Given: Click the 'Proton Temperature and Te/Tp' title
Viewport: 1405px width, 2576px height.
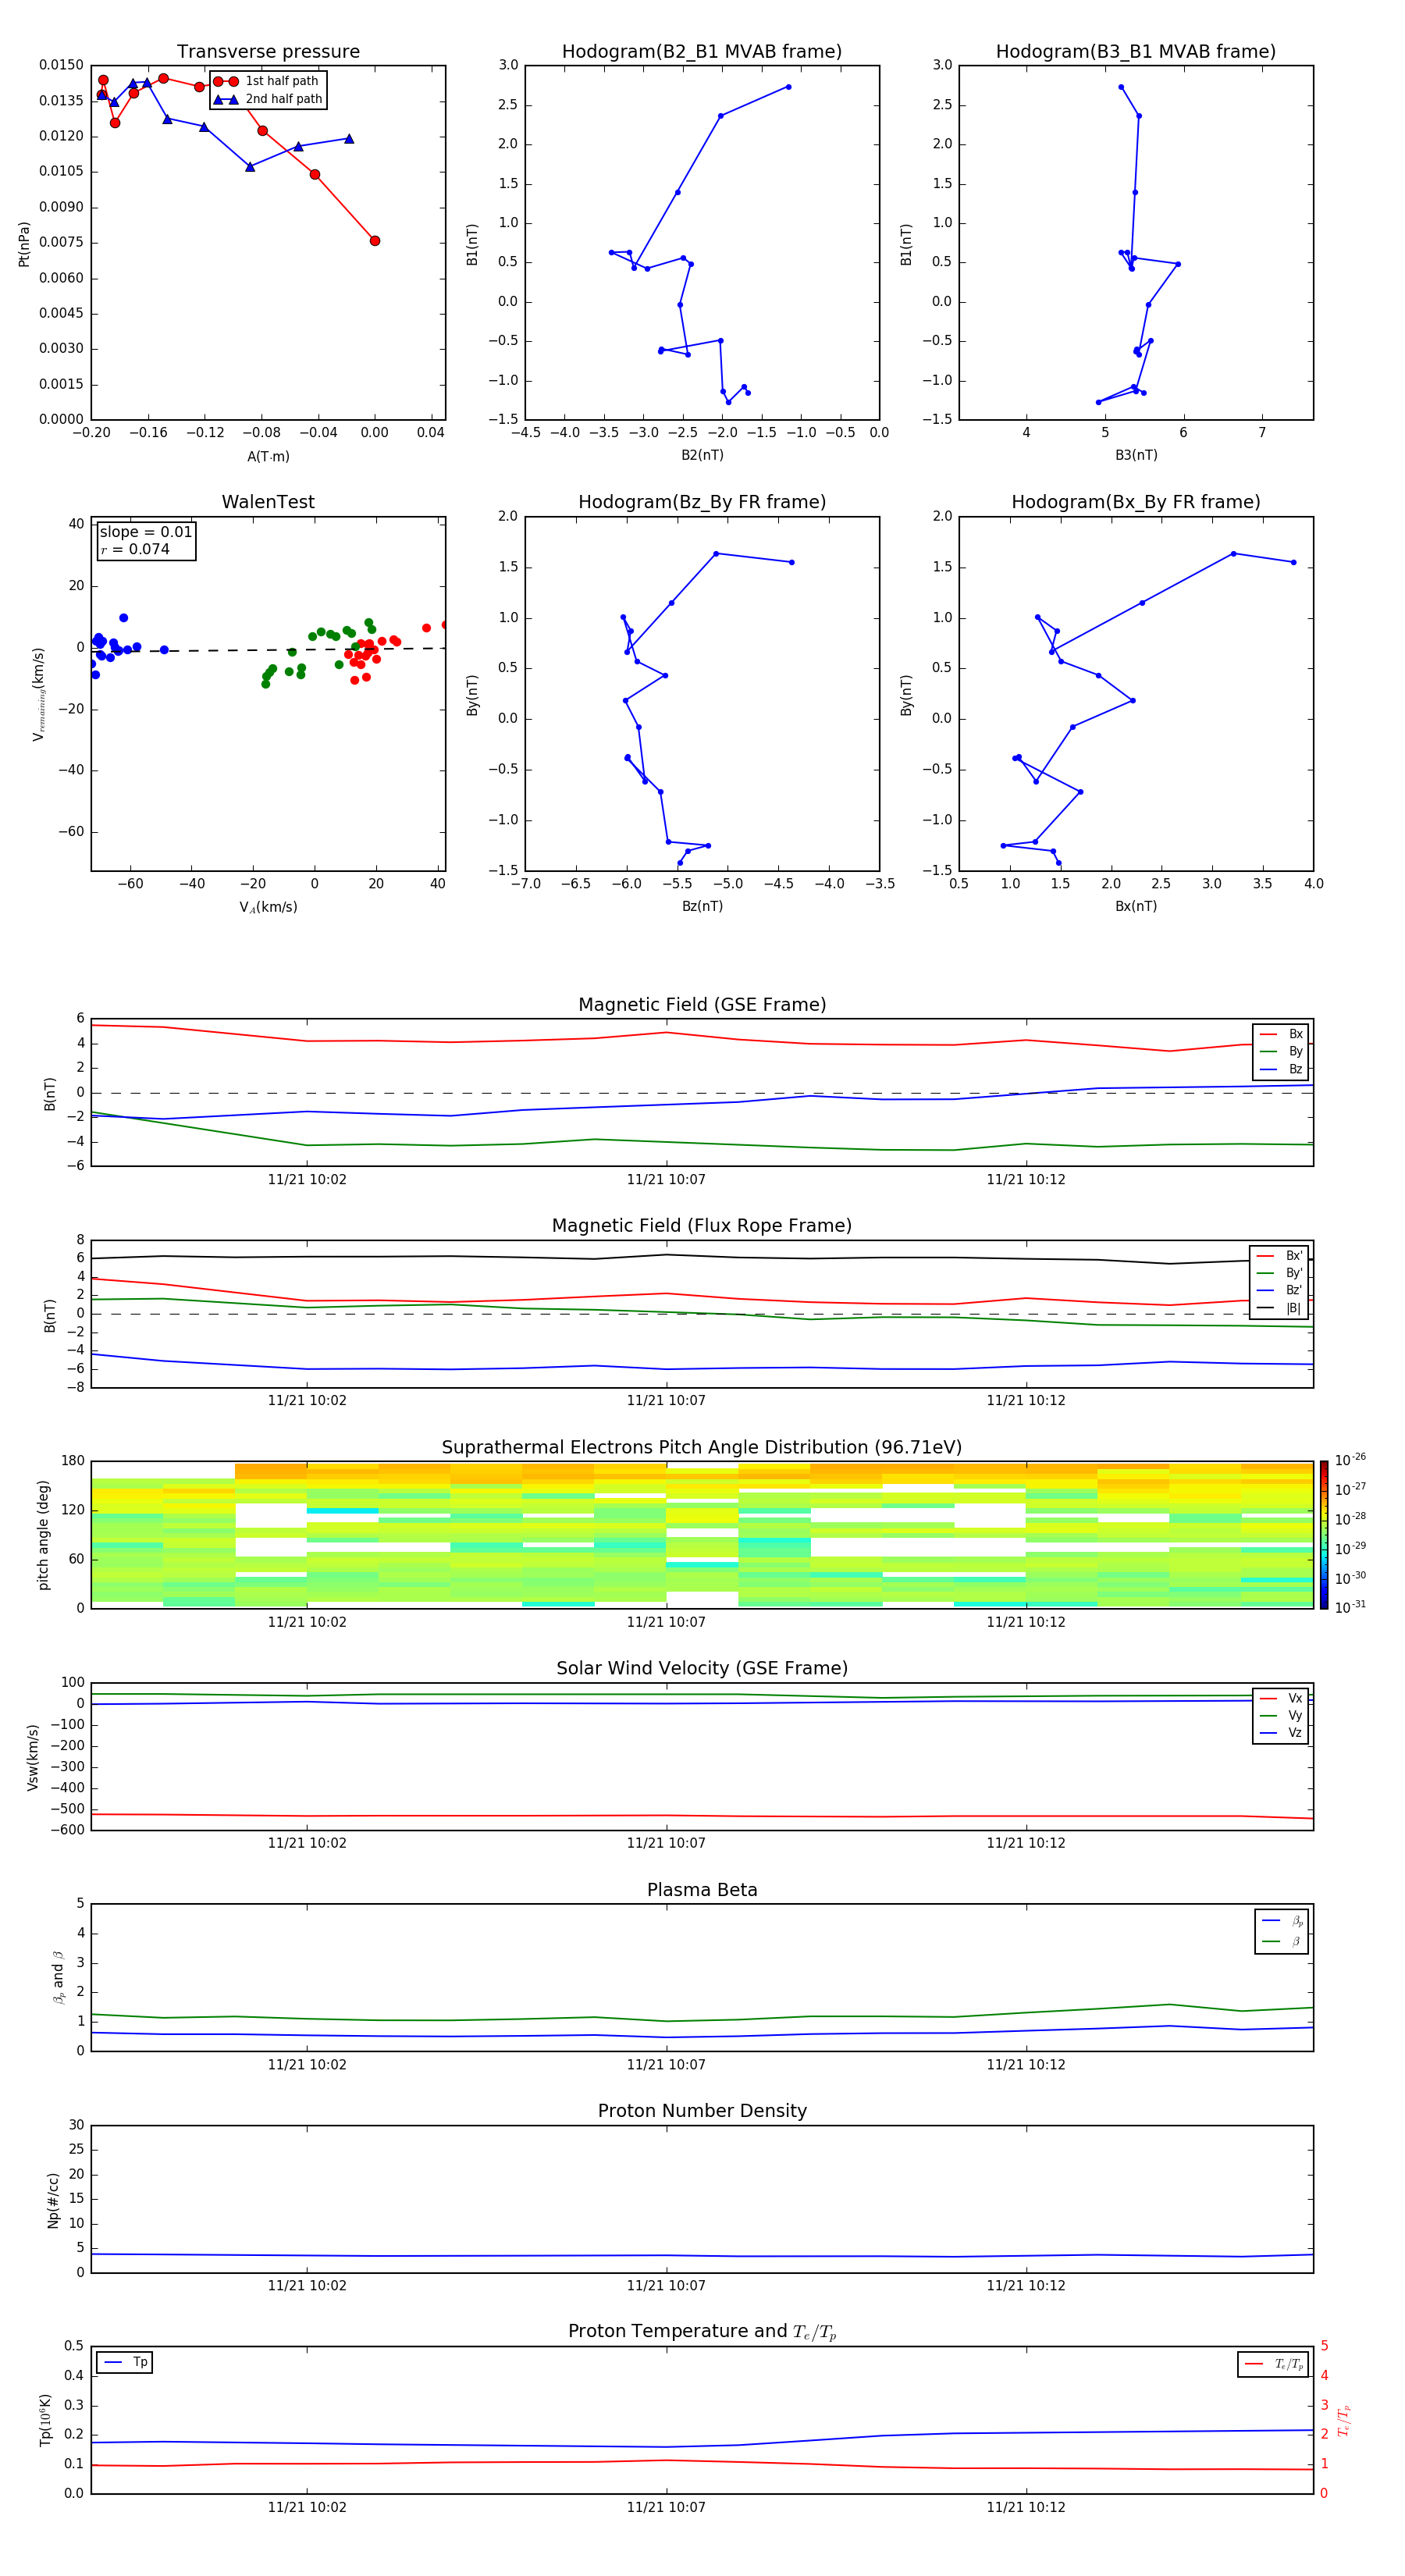Looking at the screenshot, I should (702, 2331).
